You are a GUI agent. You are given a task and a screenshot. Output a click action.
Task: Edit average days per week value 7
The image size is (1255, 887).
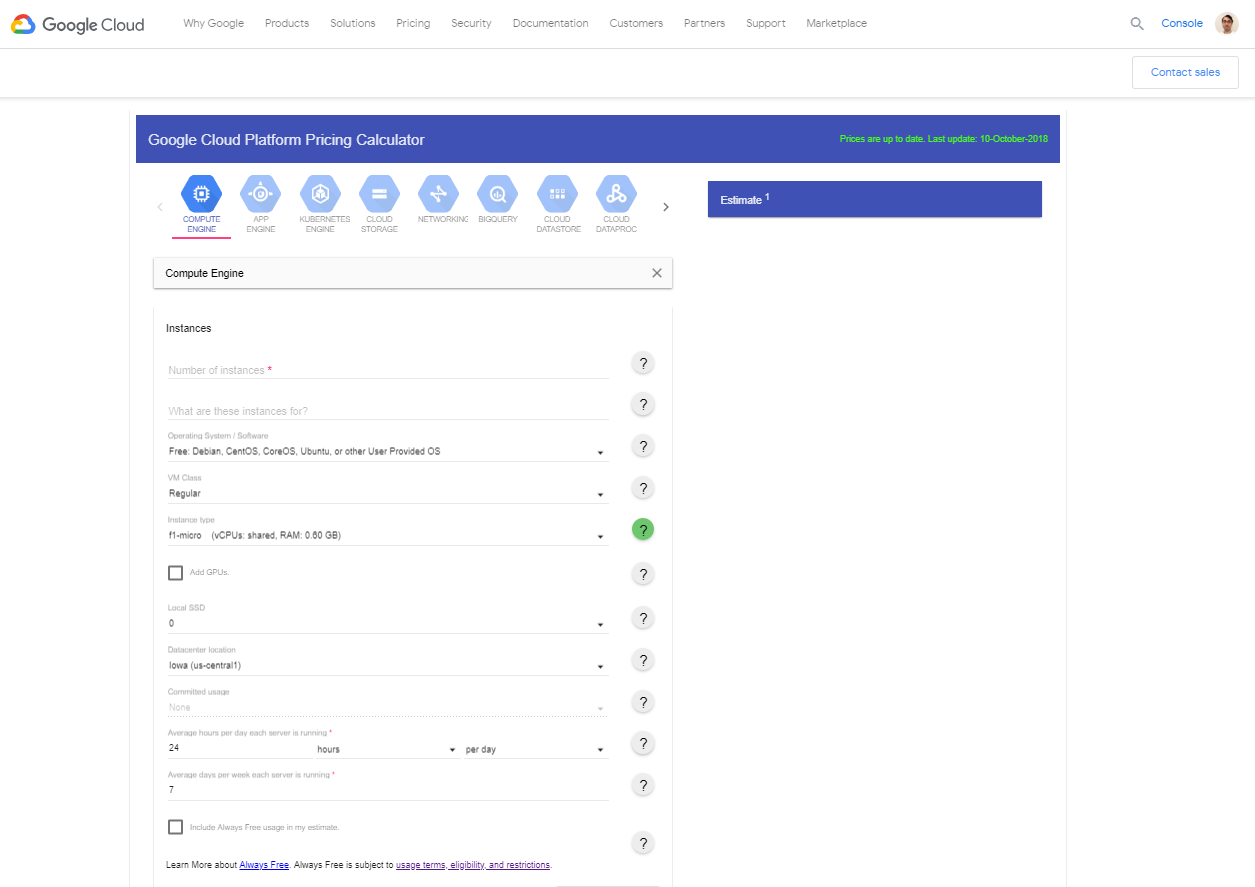coord(388,790)
